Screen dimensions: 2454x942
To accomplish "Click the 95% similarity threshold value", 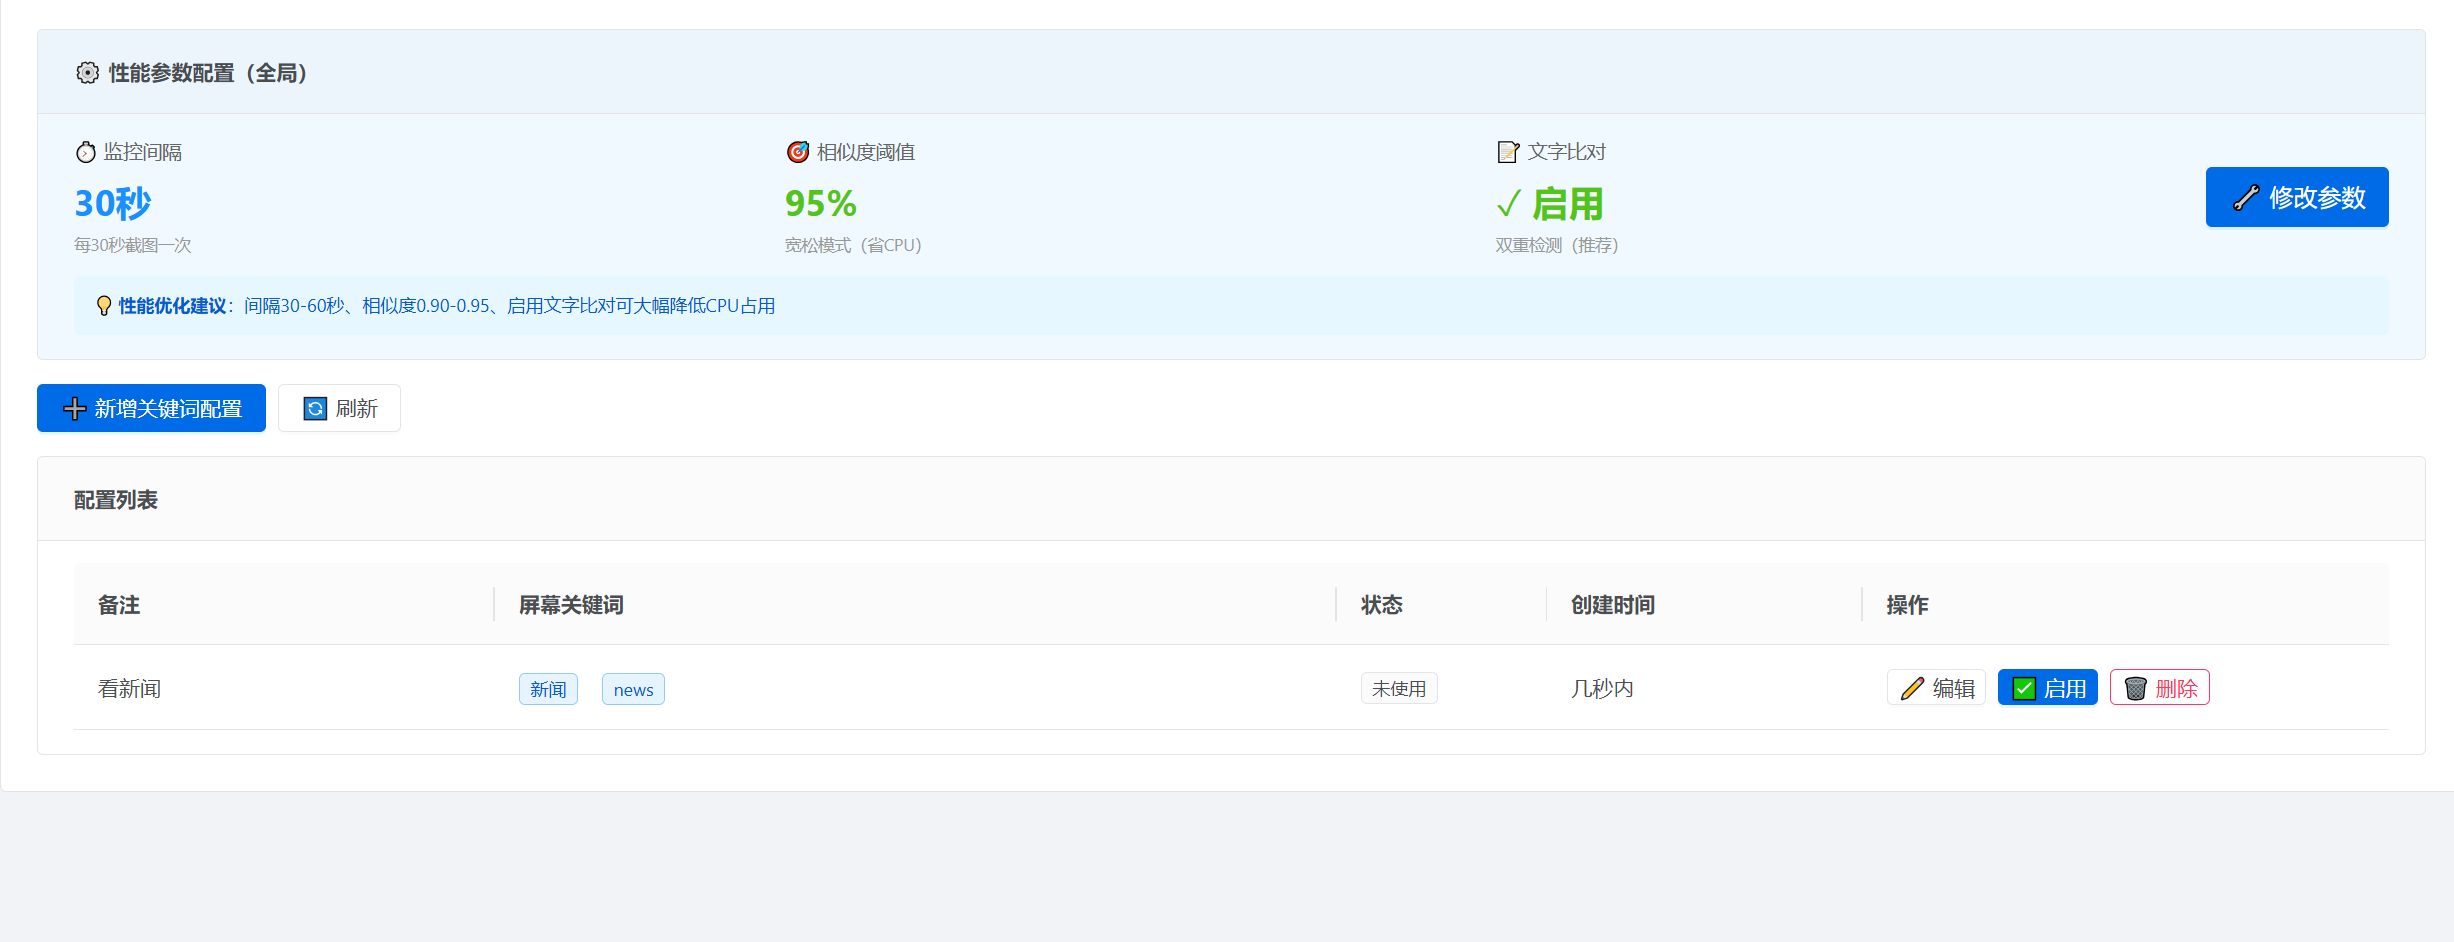I will click(x=820, y=204).
